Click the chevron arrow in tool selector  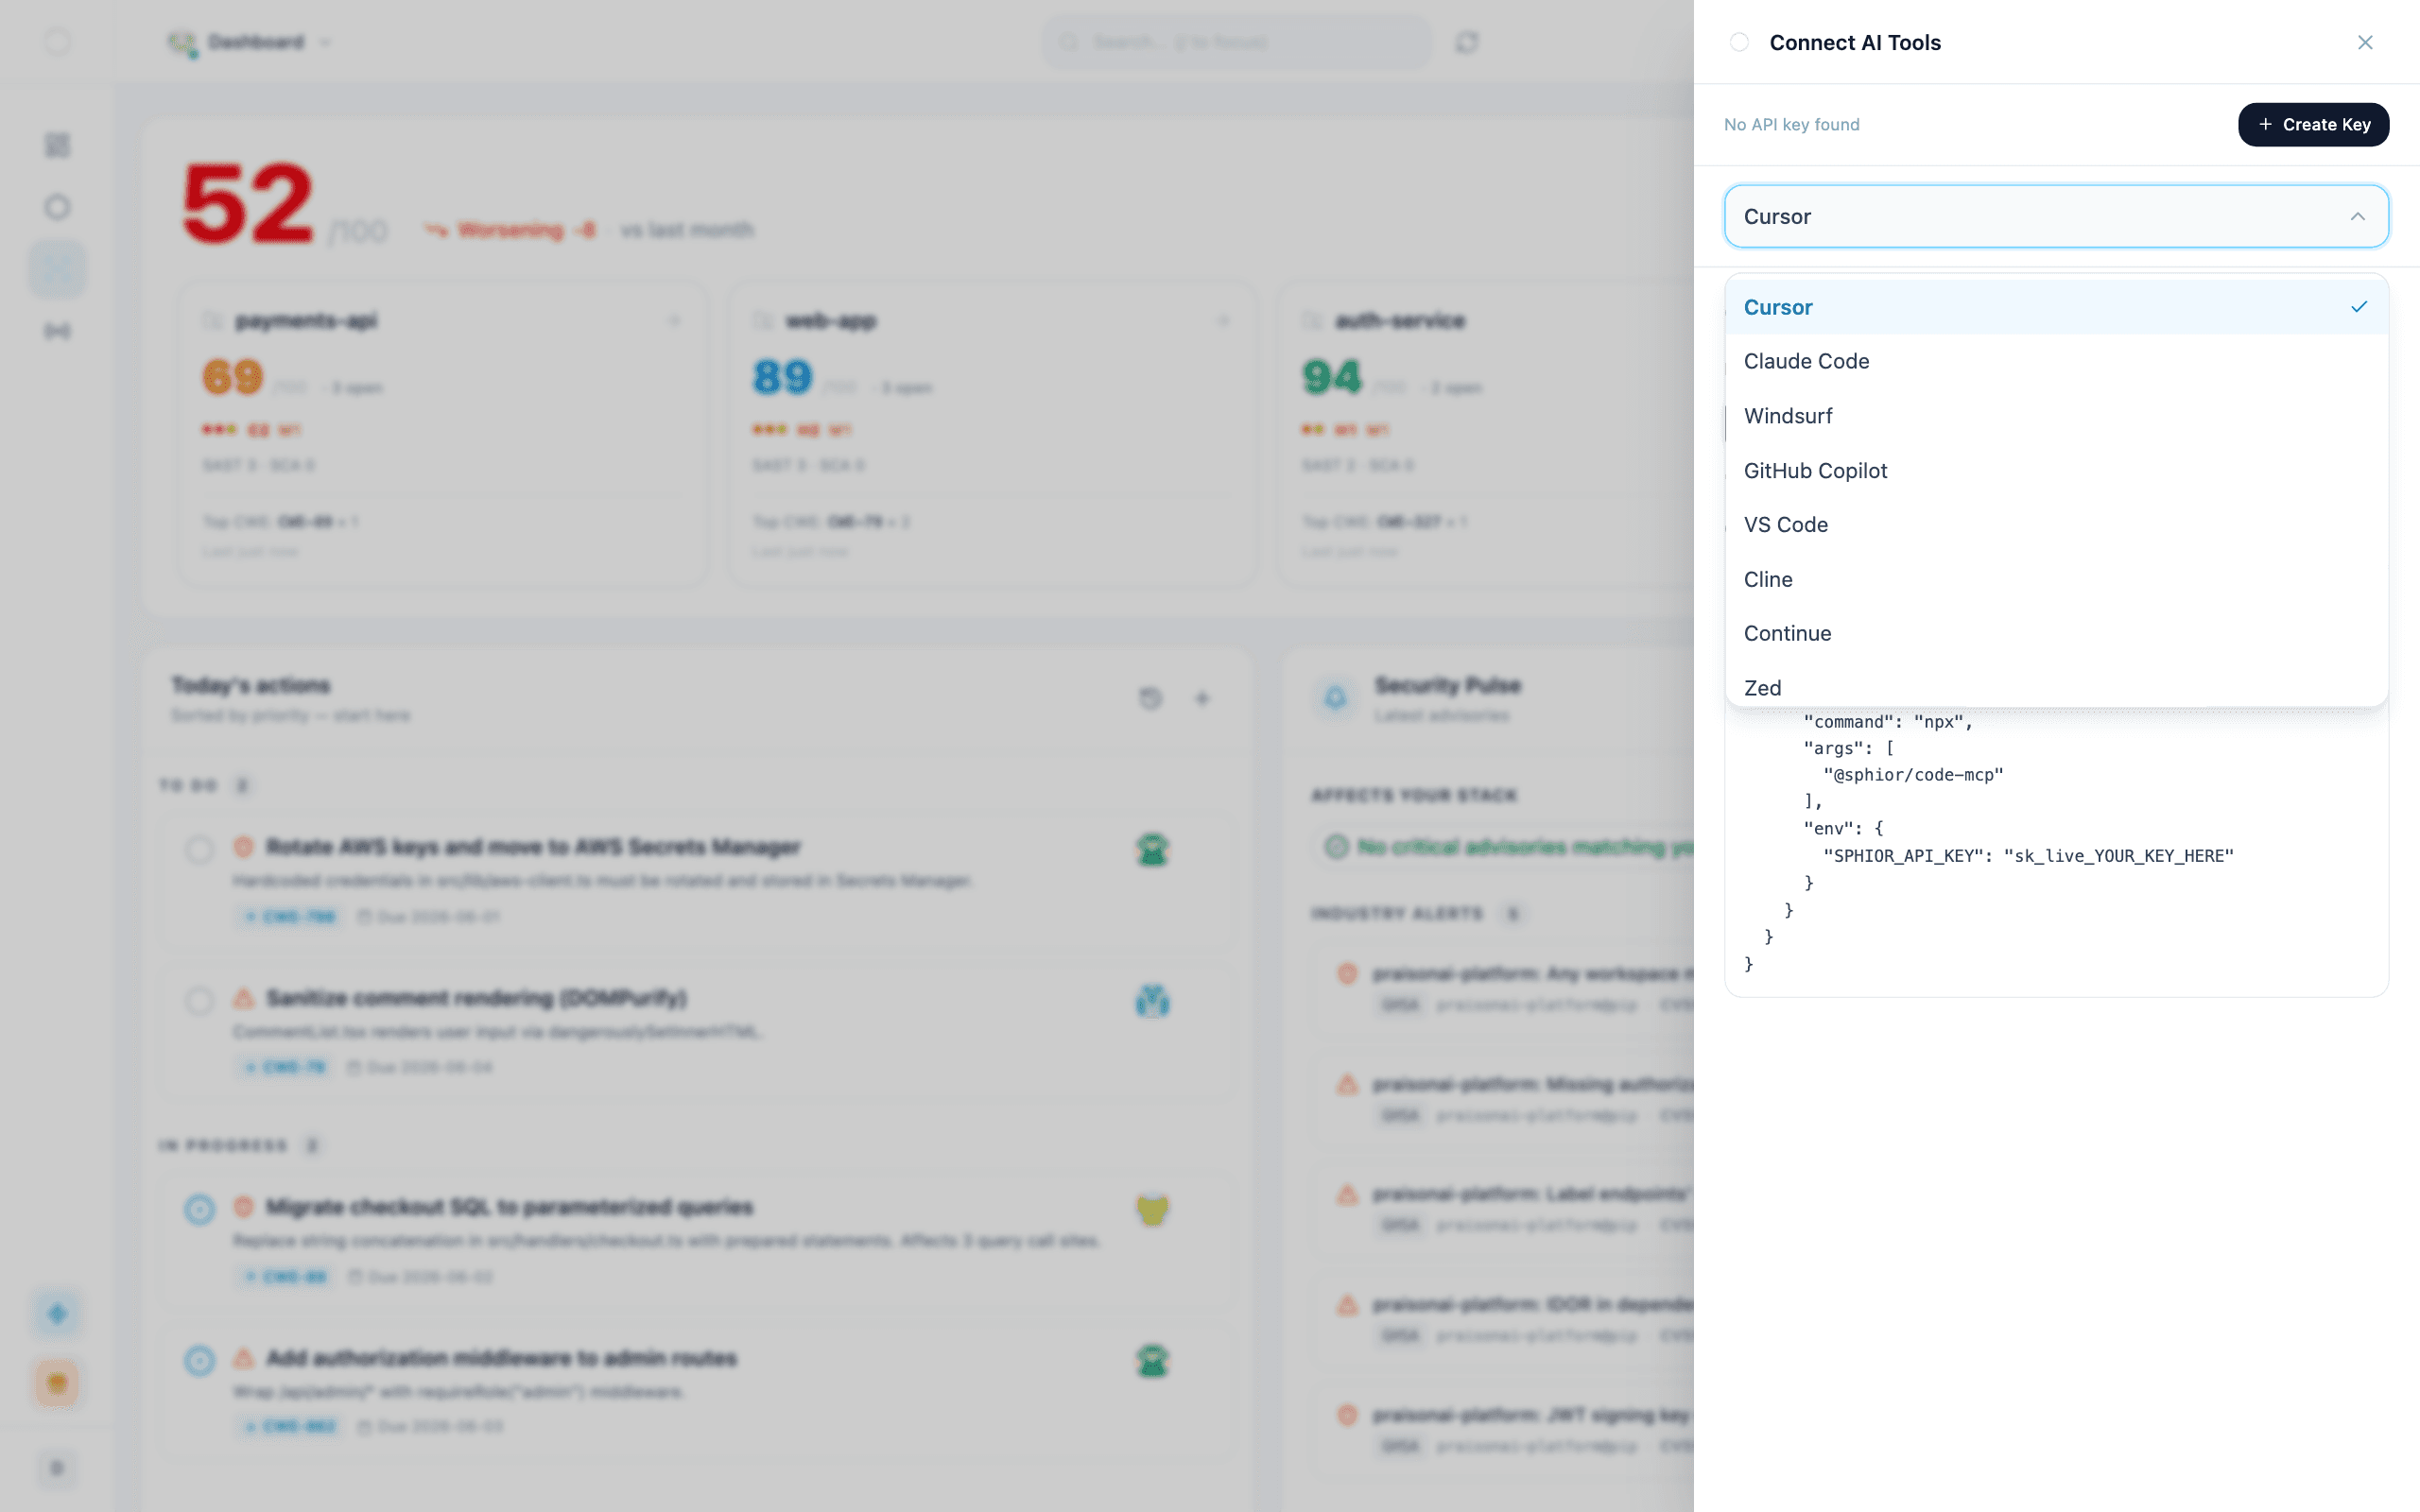point(2357,216)
